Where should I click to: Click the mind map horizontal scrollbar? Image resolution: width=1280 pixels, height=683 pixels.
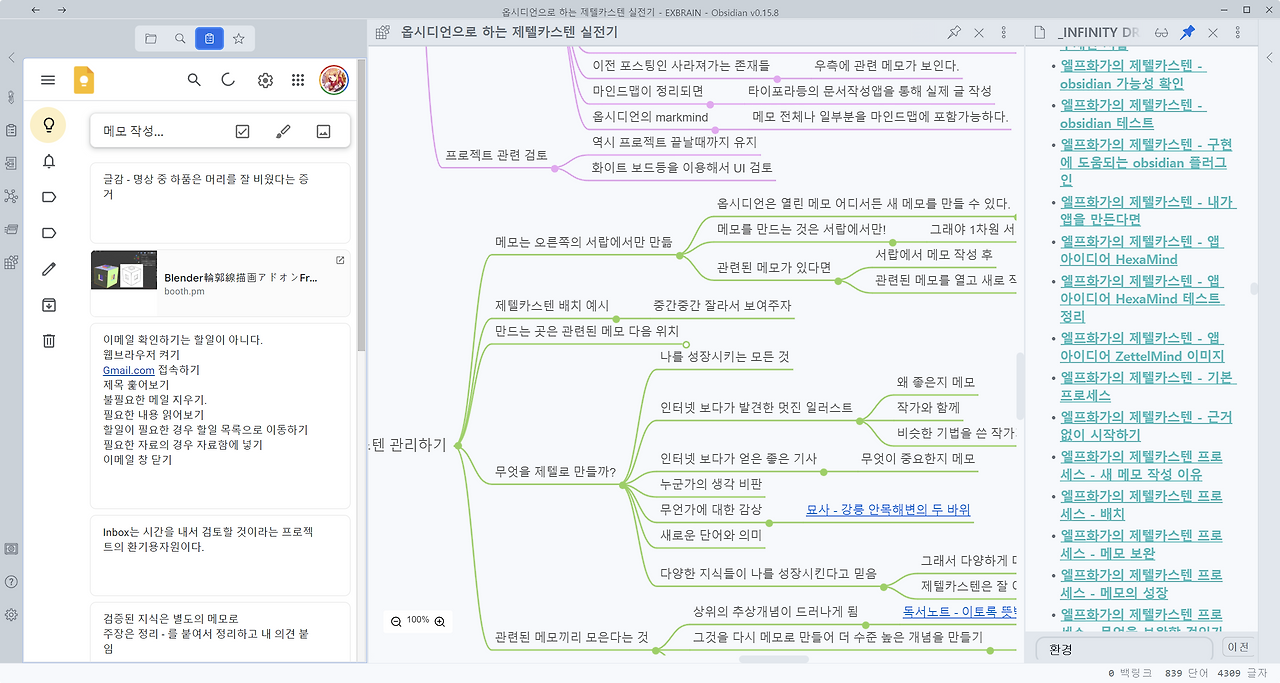coord(774,659)
